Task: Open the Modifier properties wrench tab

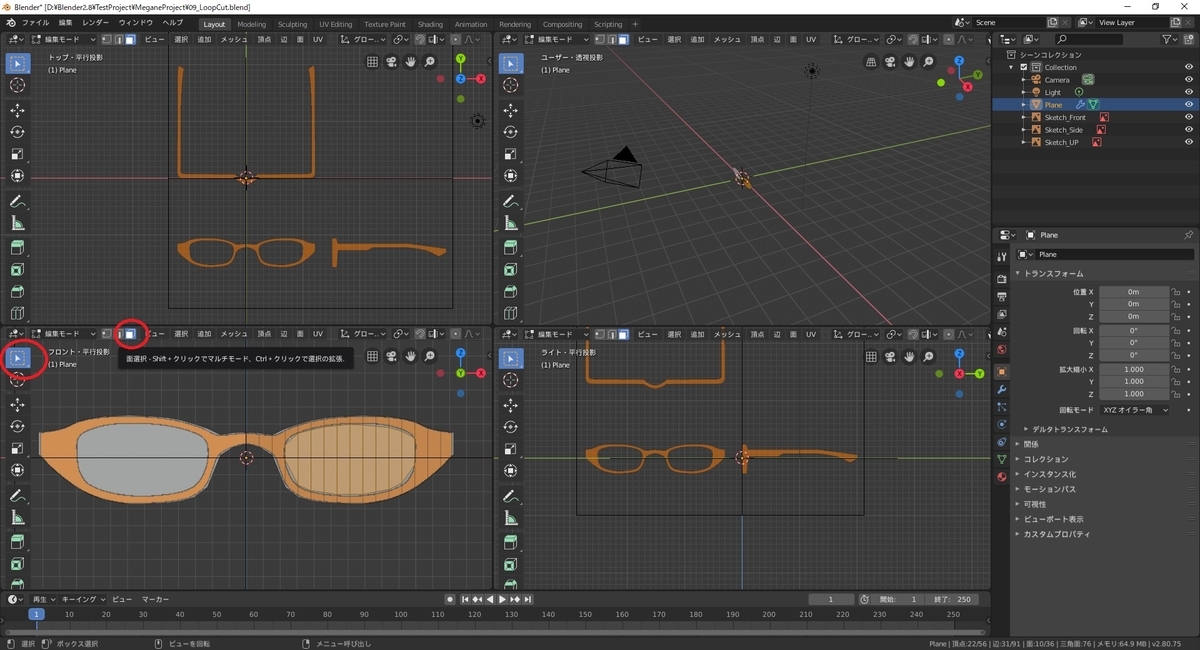Action: (x=1001, y=387)
